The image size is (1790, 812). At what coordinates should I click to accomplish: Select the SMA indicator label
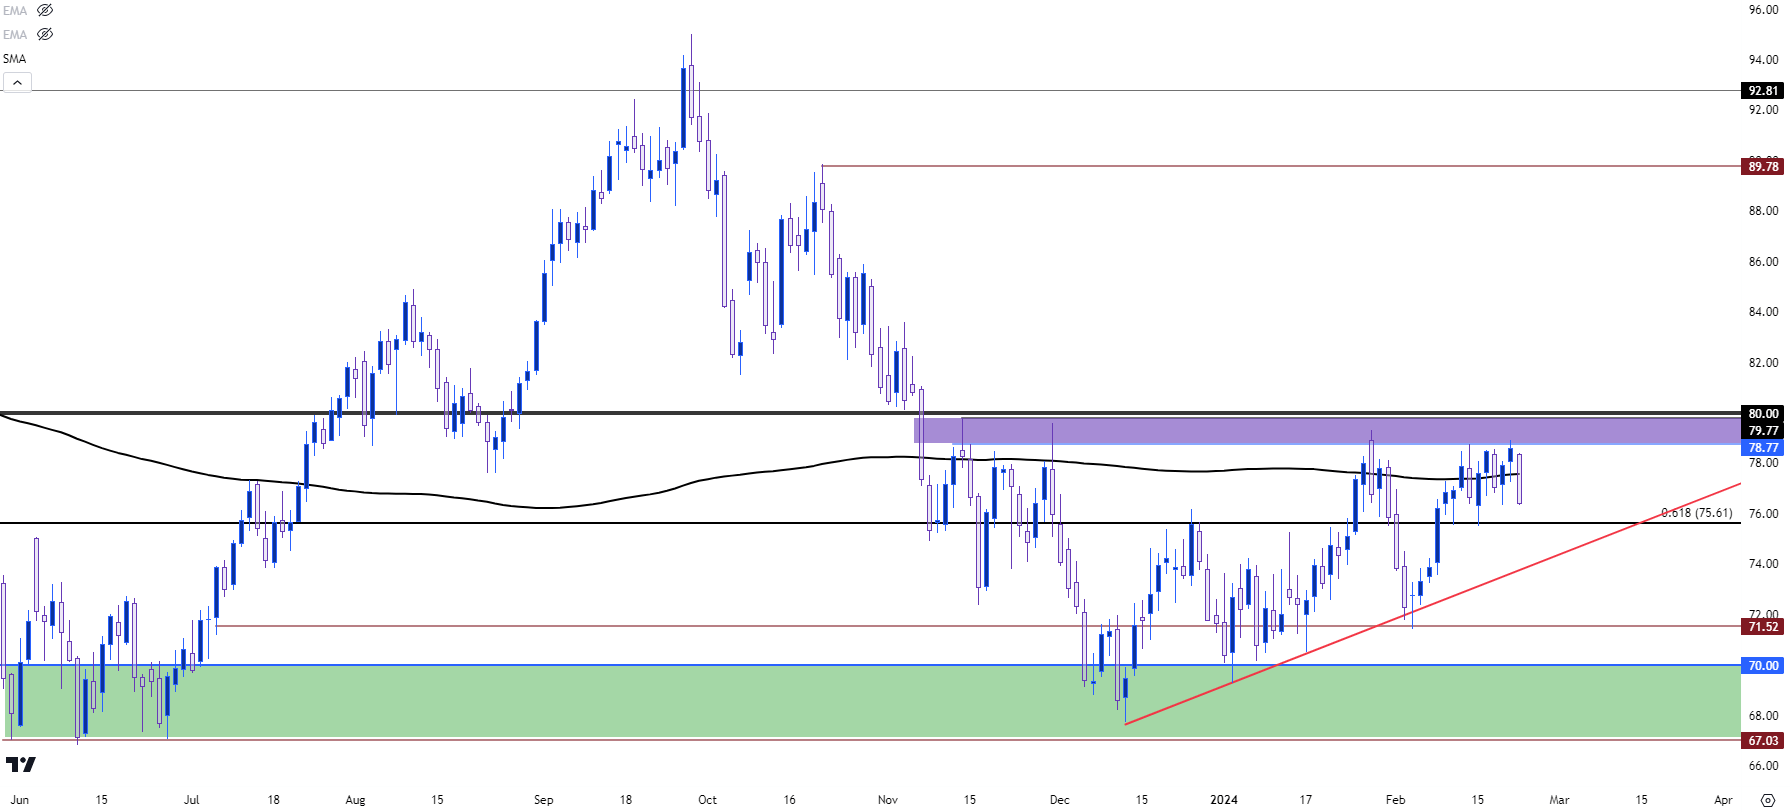tap(15, 59)
